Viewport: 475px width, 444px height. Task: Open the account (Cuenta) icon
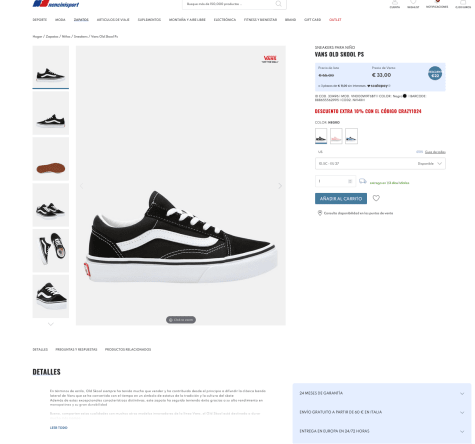click(x=395, y=3)
